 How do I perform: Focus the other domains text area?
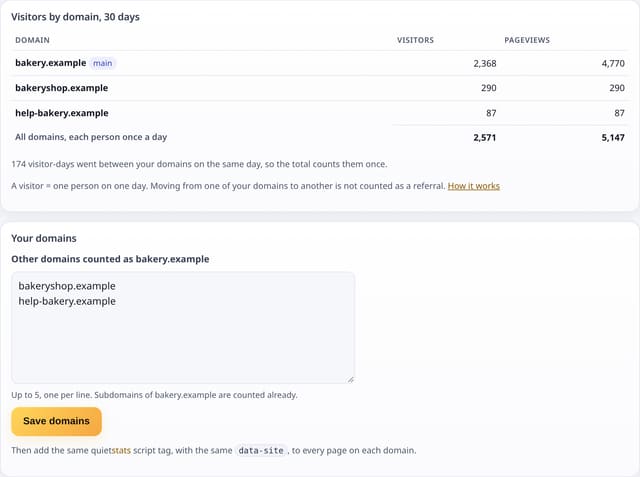click(183, 328)
